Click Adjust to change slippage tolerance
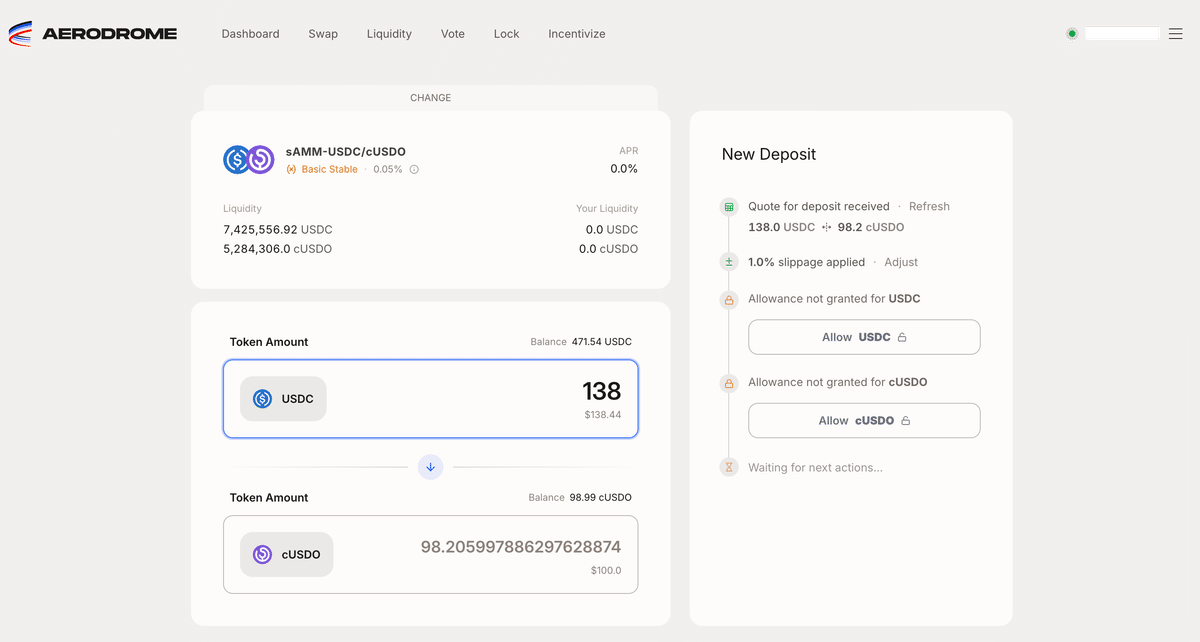The height and width of the screenshot is (642, 1200). (900, 261)
